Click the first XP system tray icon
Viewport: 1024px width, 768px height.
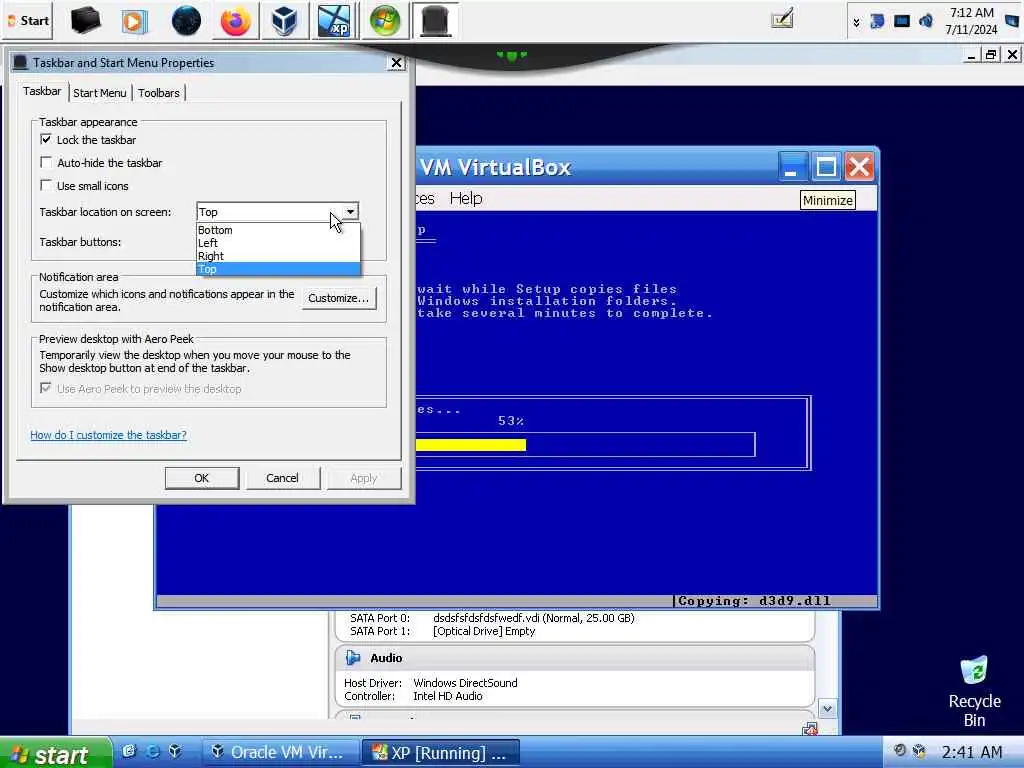tap(899, 751)
